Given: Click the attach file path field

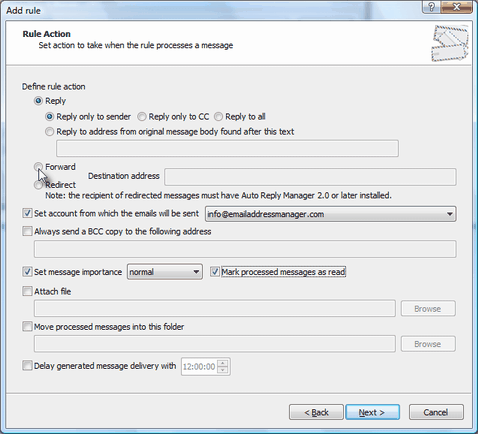Looking at the screenshot, I should 215,308.
